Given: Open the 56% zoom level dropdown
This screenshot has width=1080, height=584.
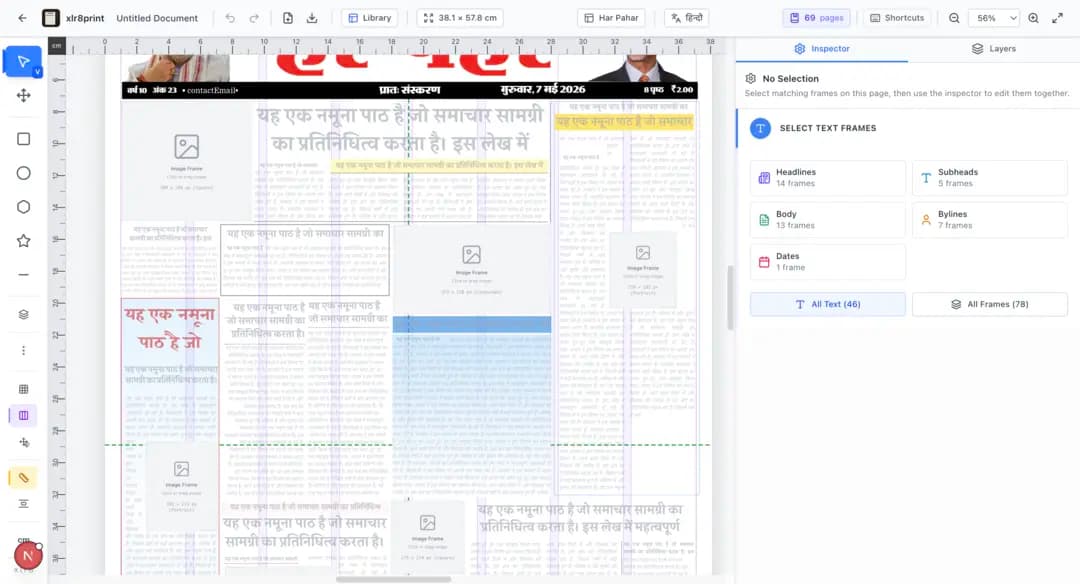Looking at the screenshot, I should click(x=994, y=18).
